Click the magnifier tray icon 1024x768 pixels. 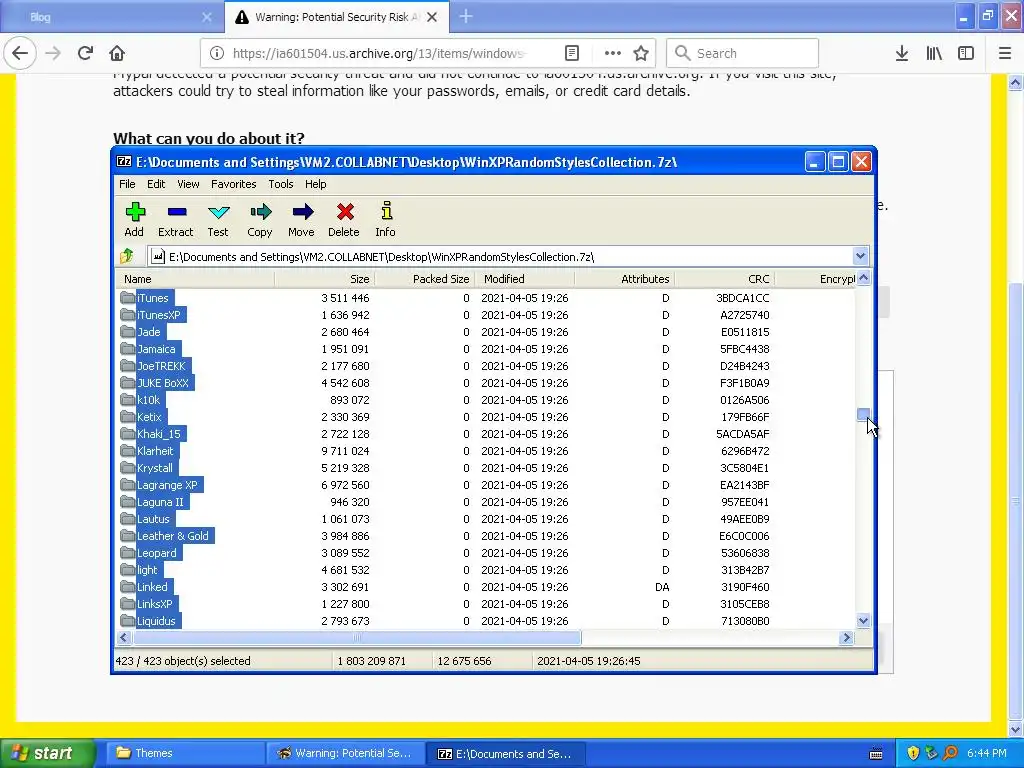pos(950,753)
